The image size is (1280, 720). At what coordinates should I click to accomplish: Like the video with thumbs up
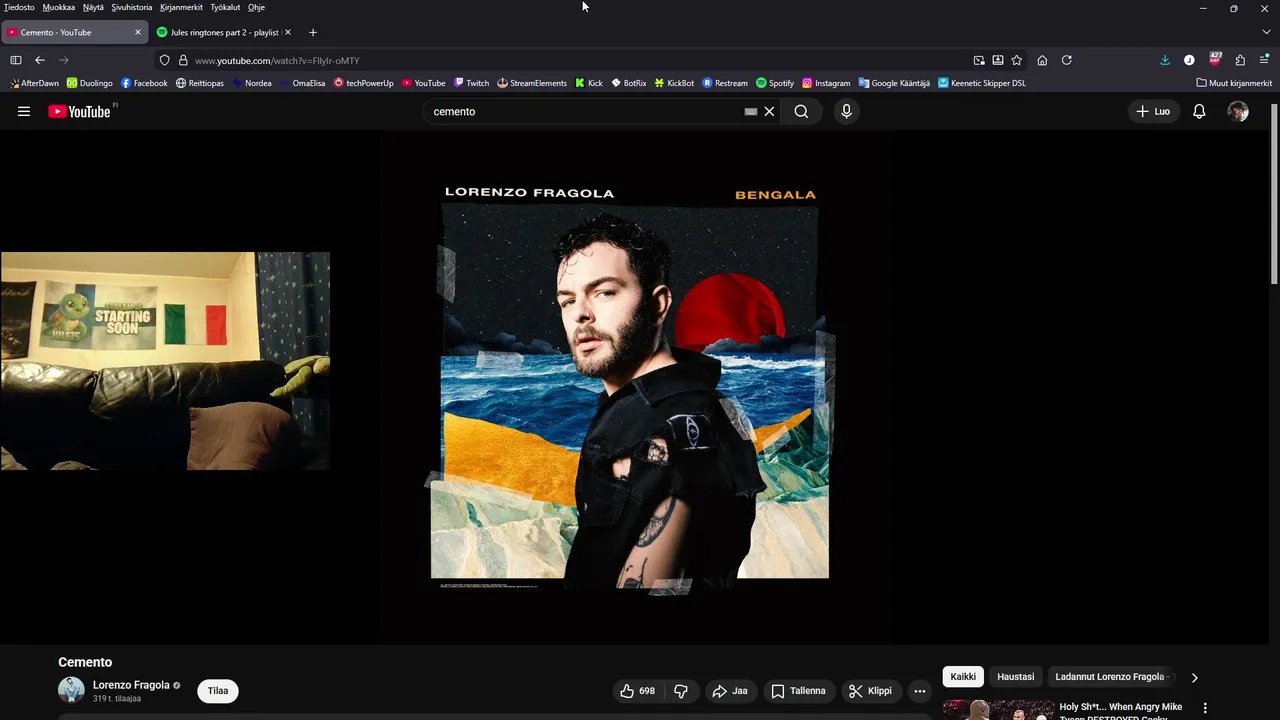coord(637,691)
